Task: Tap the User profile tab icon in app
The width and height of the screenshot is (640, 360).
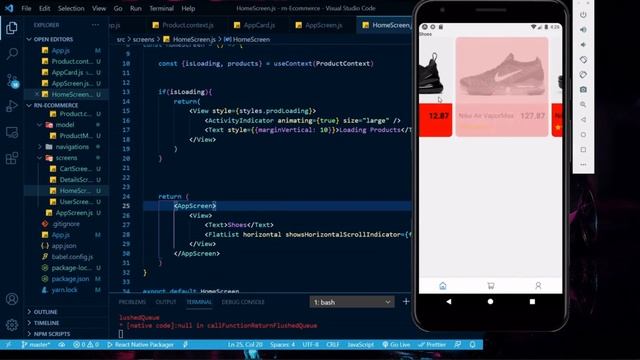Action: pyautogui.click(x=538, y=286)
